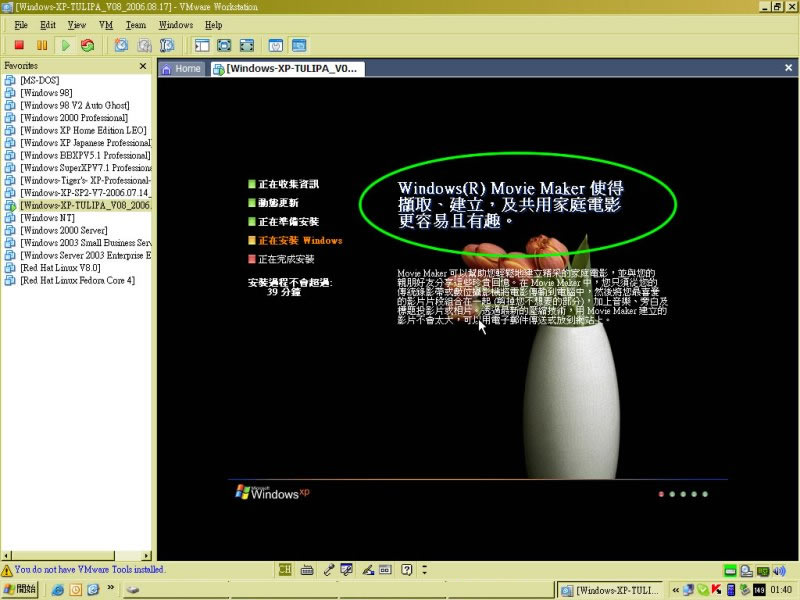Select the Windows-XP-TULIPA_V0... tab
Image resolution: width=800 pixels, height=600 pixels.
click(x=287, y=69)
